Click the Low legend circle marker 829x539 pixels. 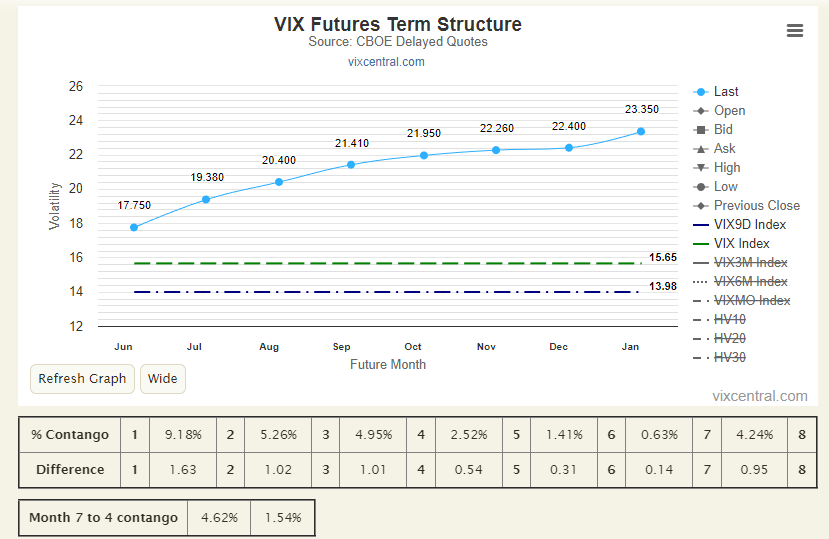coord(701,187)
